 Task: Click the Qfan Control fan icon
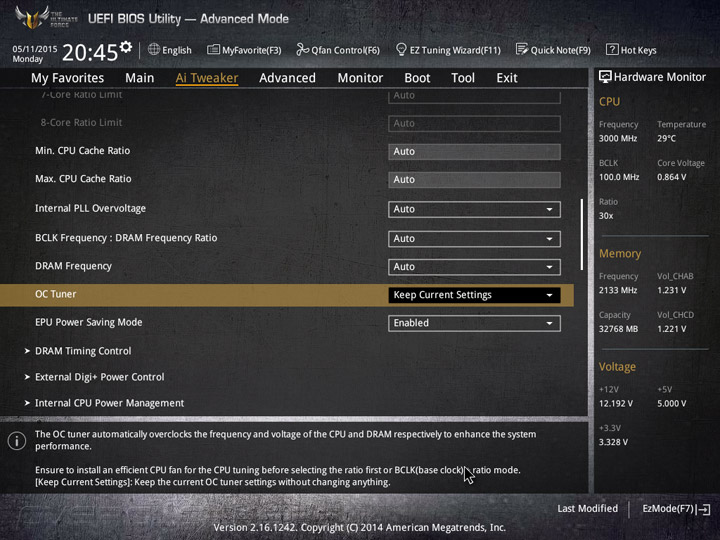(302, 50)
